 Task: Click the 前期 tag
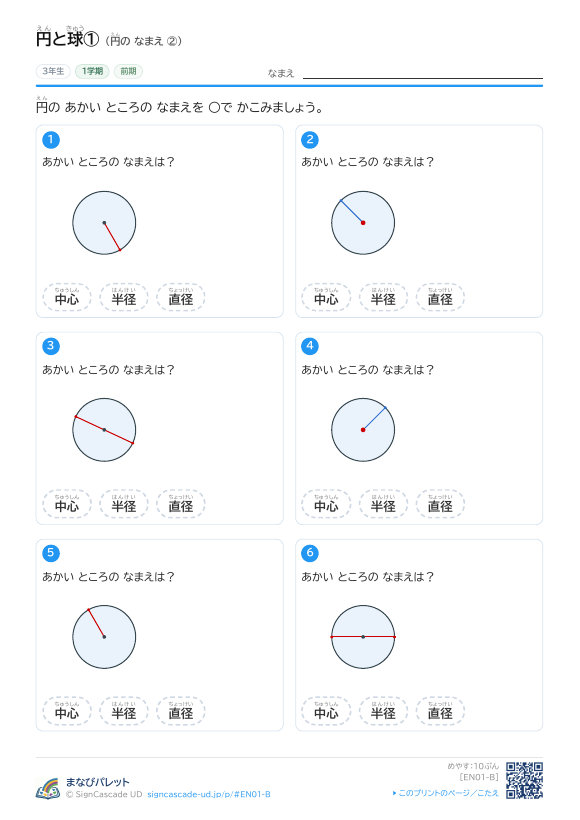pyautogui.click(x=128, y=71)
